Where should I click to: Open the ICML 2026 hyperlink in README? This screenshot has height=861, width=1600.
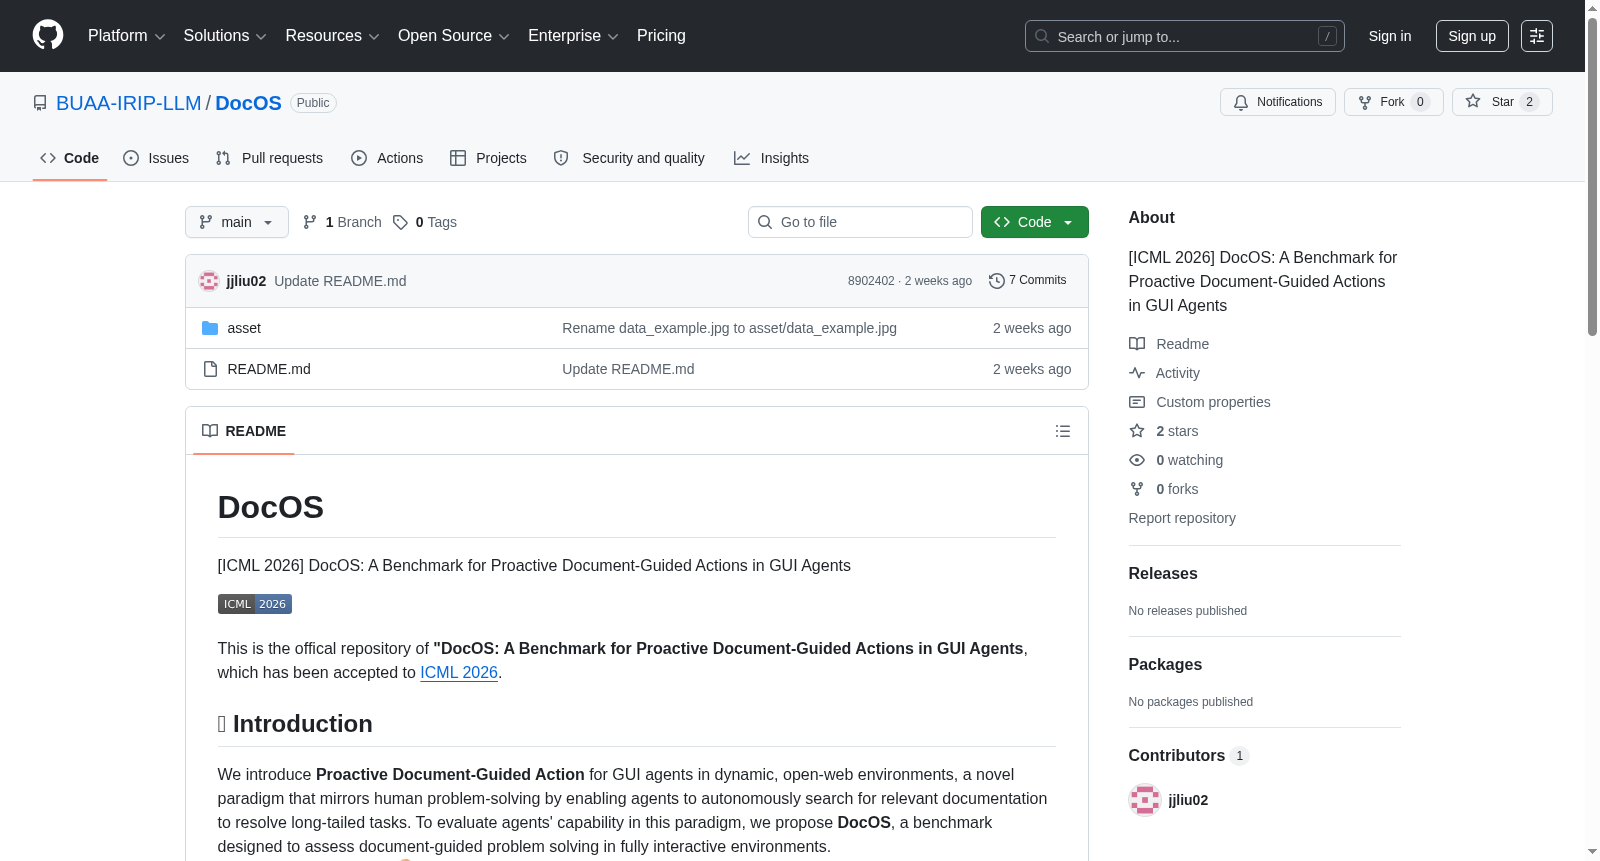click(459, 673)
